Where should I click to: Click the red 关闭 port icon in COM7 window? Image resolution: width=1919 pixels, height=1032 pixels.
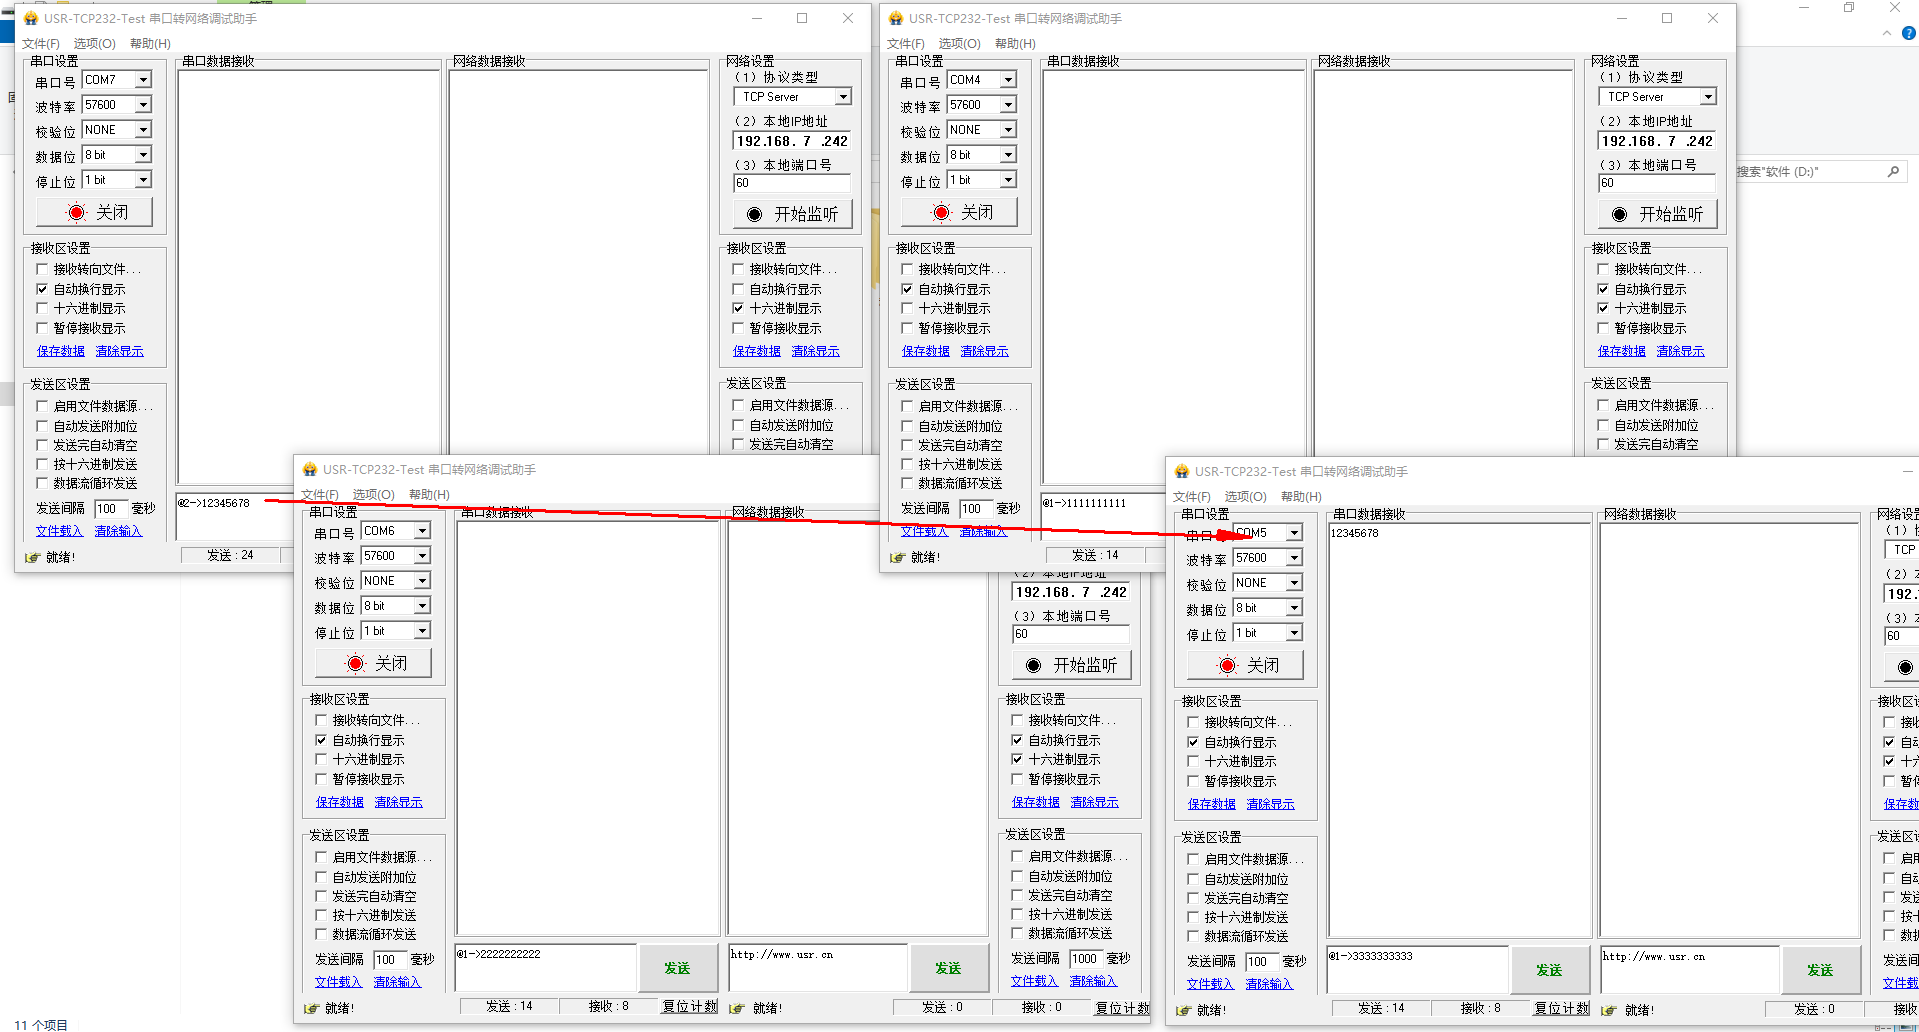pyautogui.click(x=77, y=212)
